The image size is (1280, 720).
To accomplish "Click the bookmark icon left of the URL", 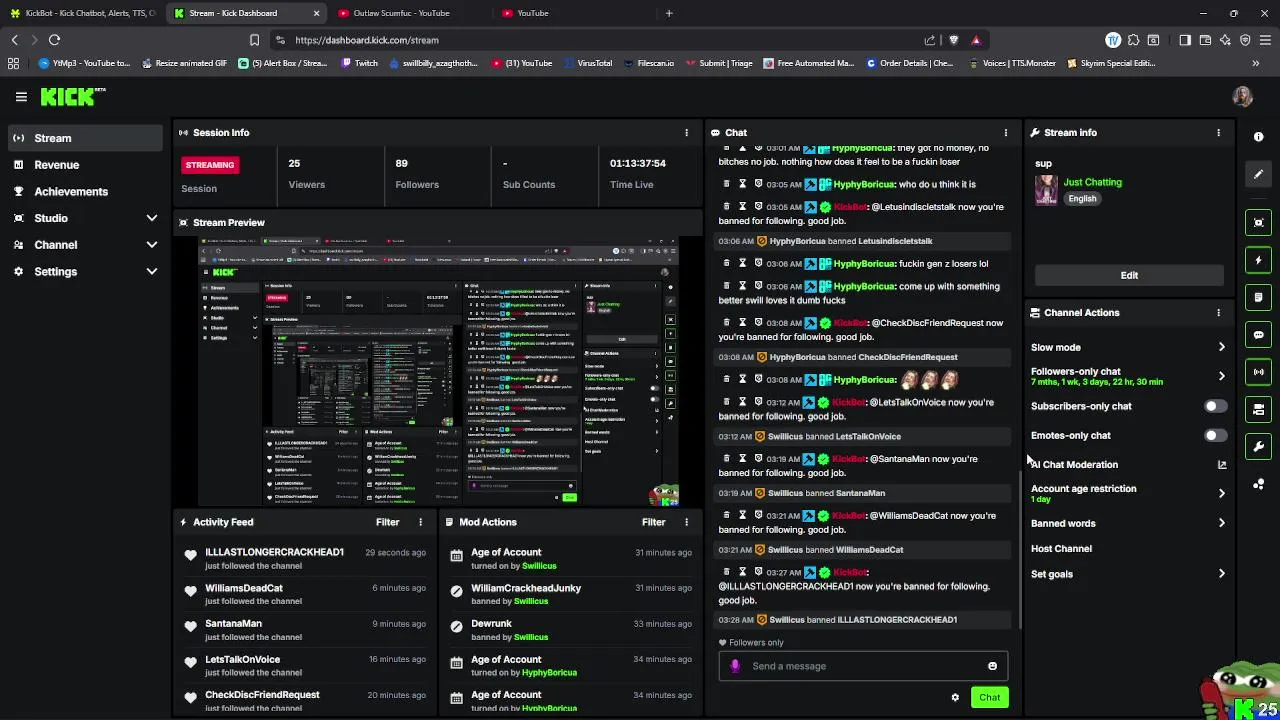I will pos(254,40).
